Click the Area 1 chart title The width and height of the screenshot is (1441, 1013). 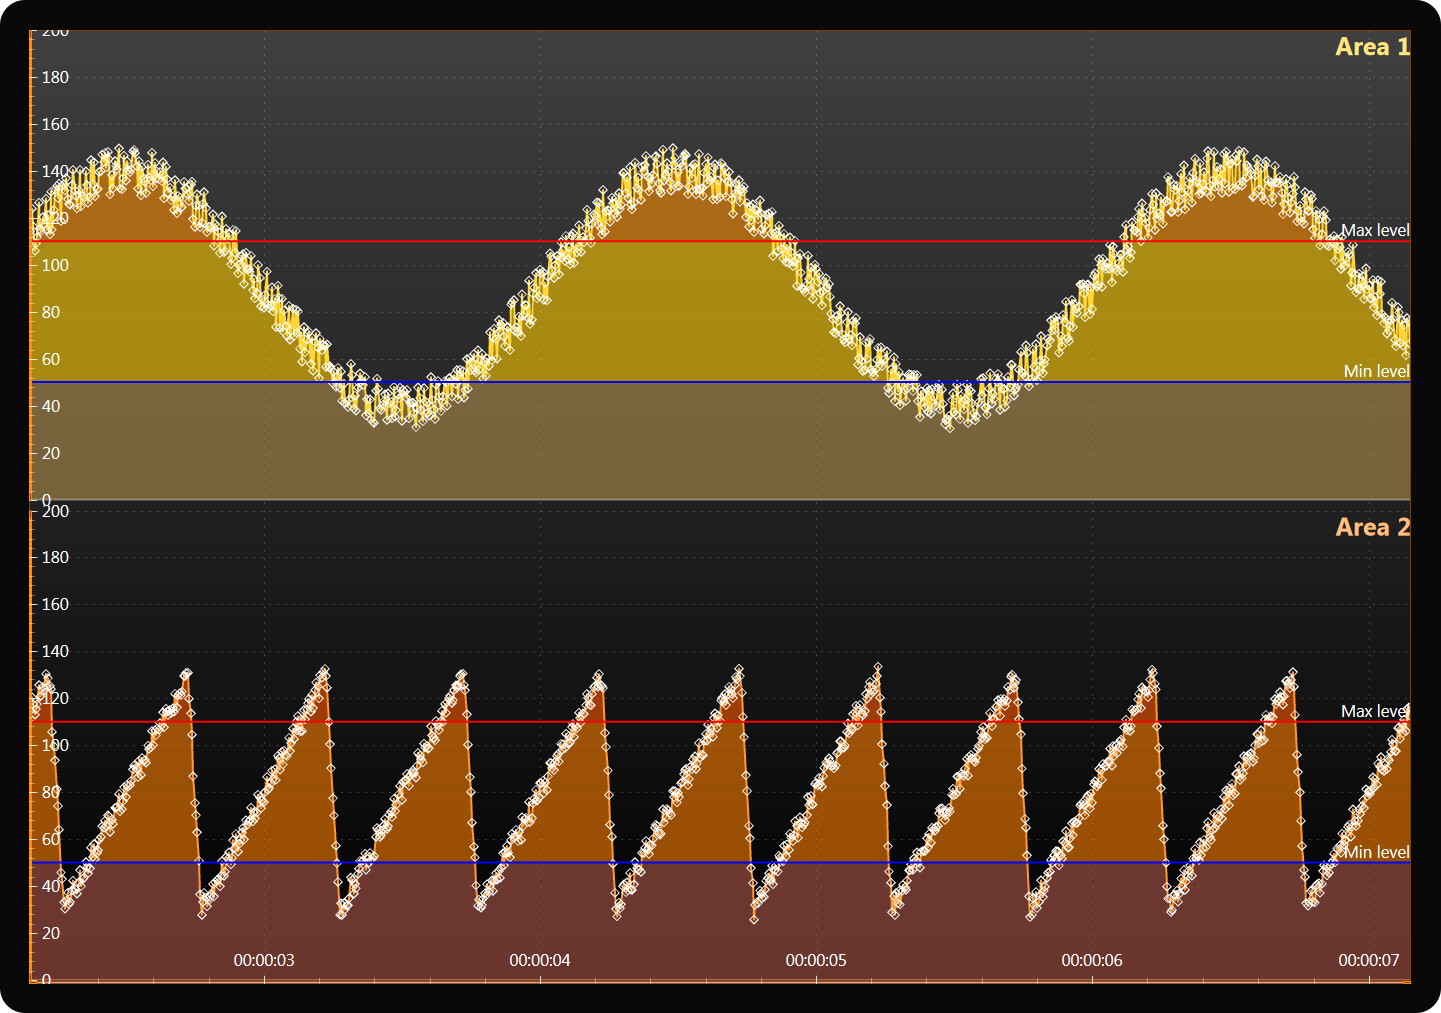(x=1371, y=47)
